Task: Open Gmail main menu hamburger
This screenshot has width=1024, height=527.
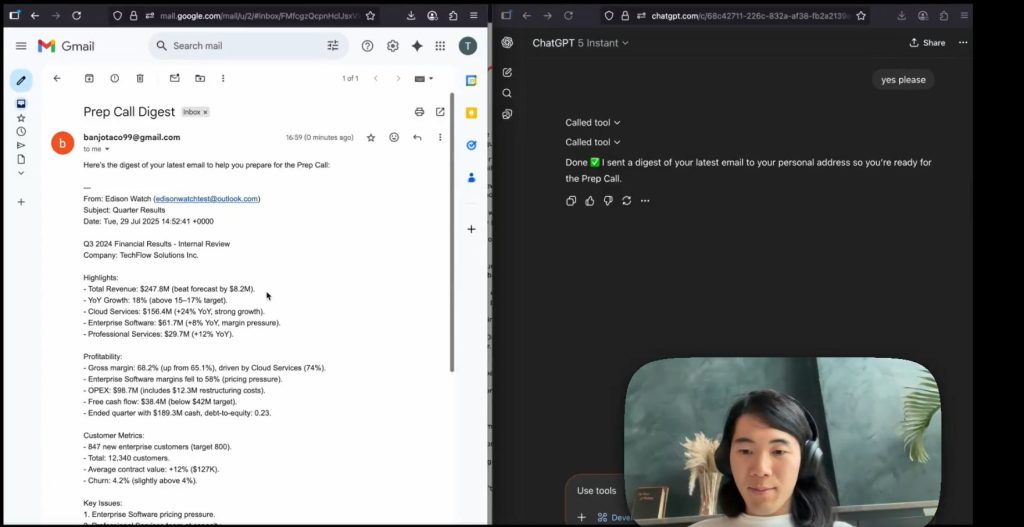Action: pyautogui.click(x=21, y=46)
